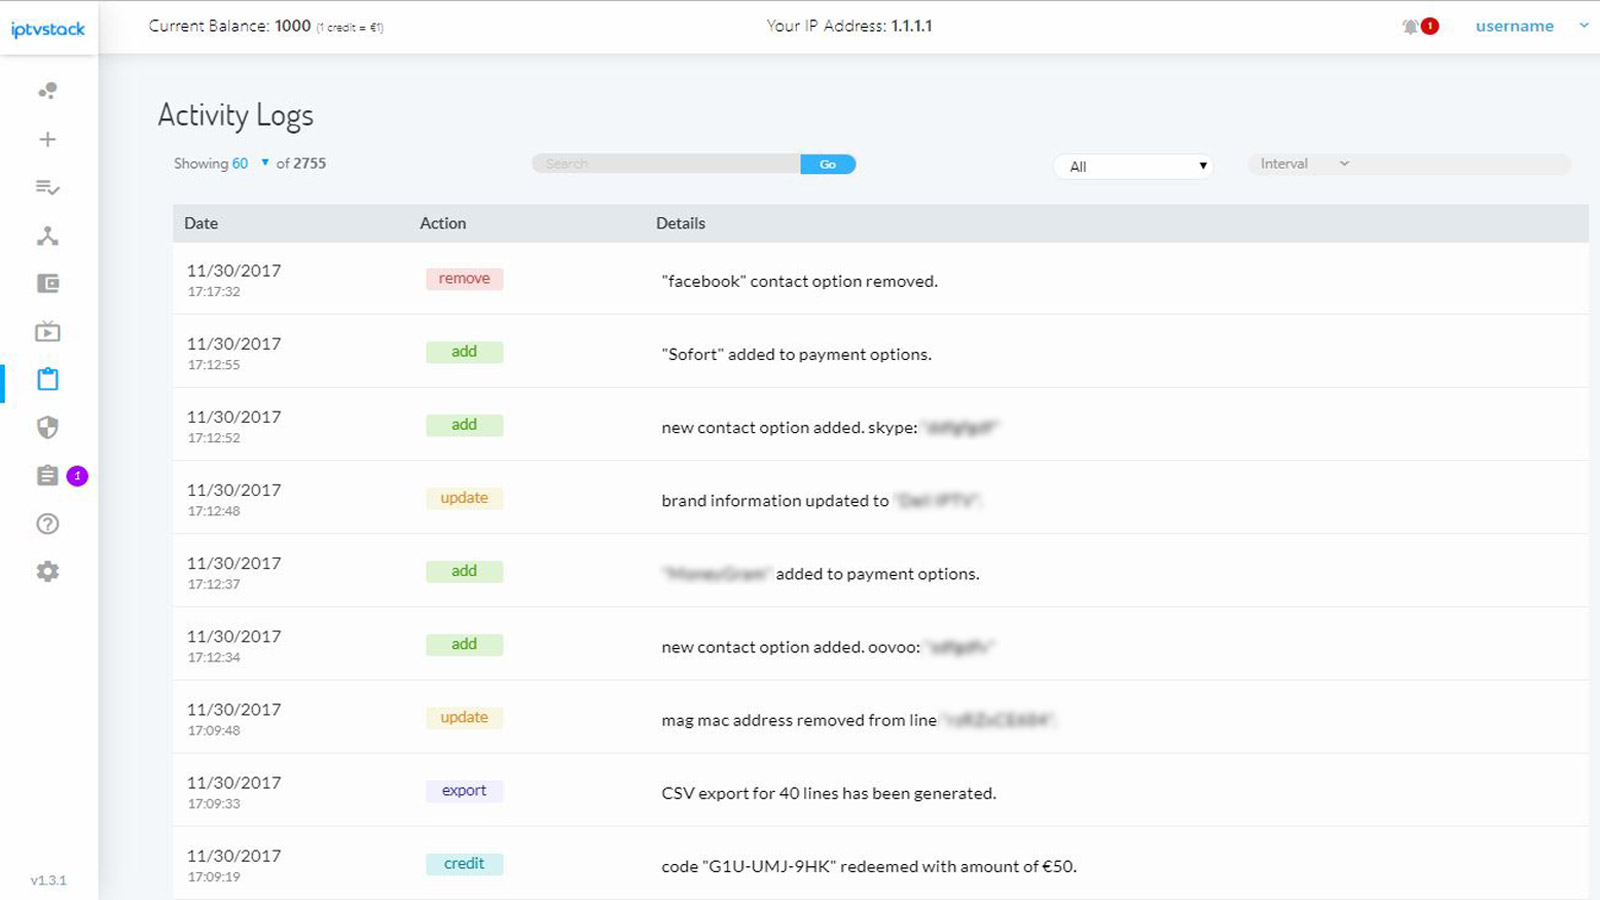Open the settings gear icon in sidebar
The width and height of the screenshot is (1600, 900).
(x=47, y=572)
